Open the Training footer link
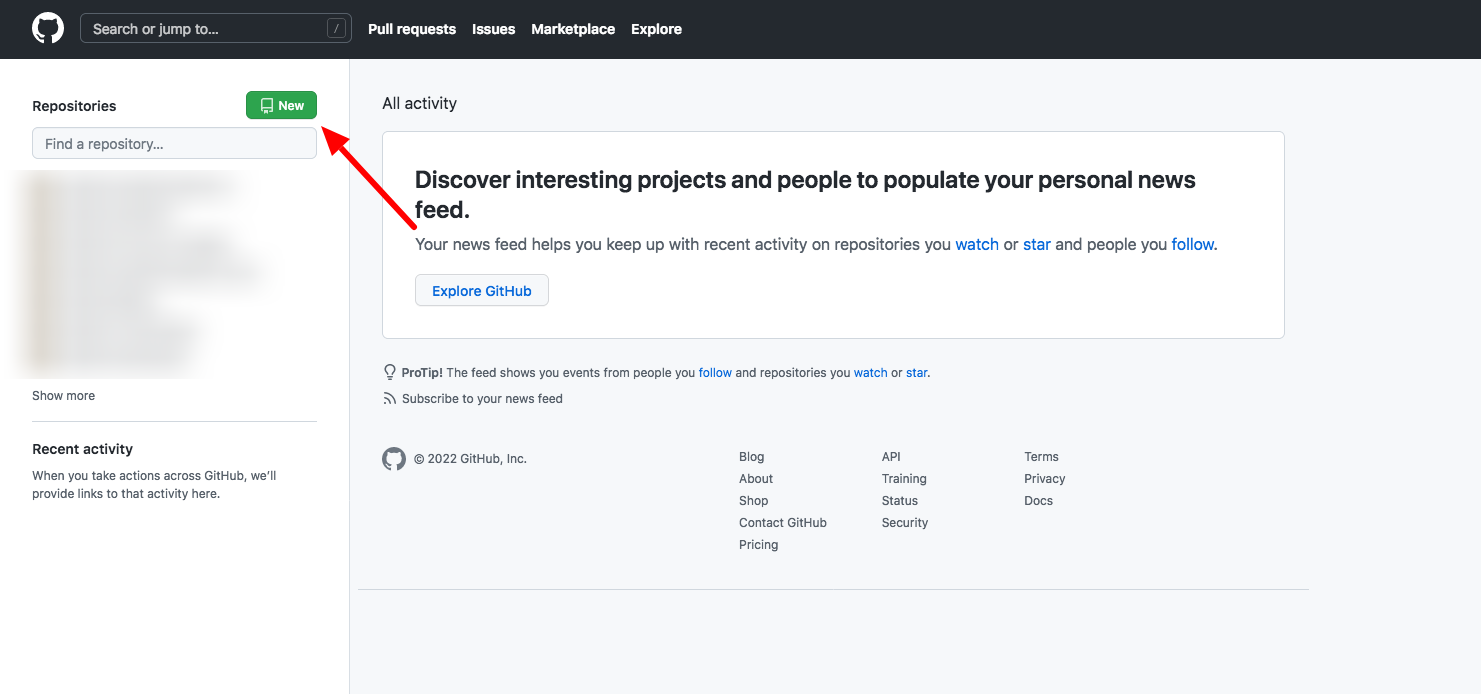The height and width of the screenshot is (694, 1481). (x=904, y=479)
